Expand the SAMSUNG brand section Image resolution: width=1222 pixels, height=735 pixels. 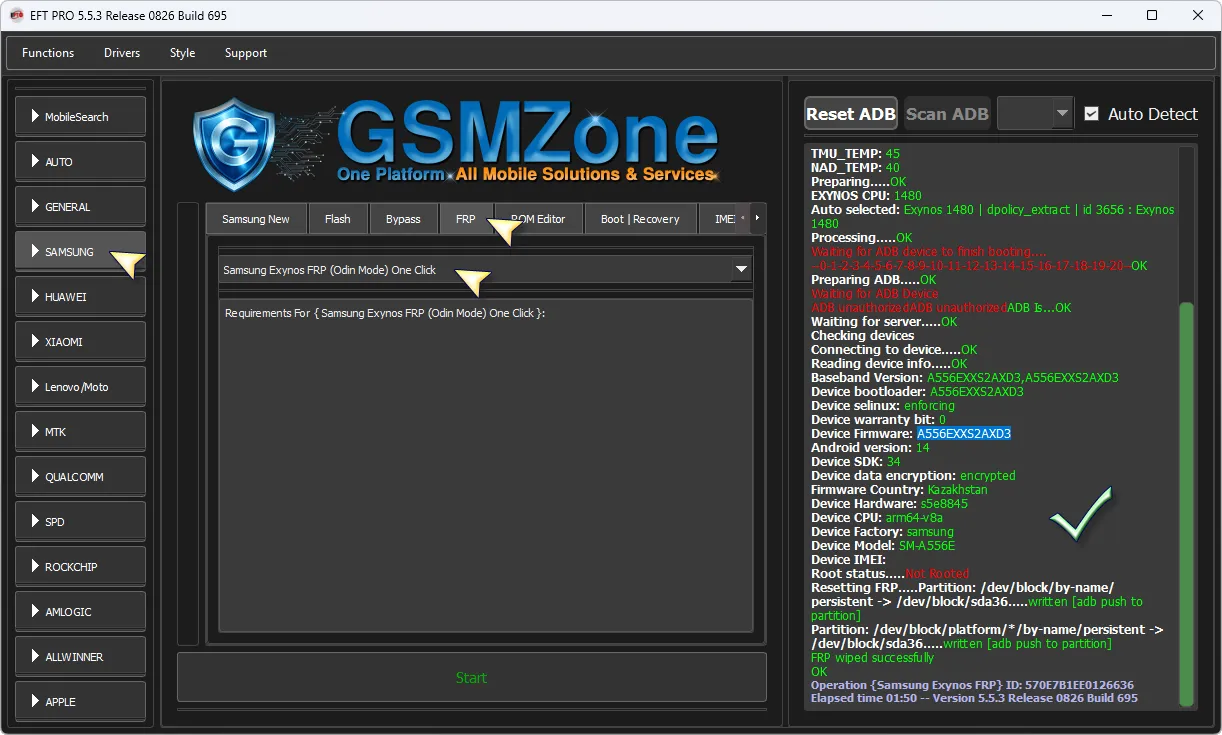(x=81, y=252)
